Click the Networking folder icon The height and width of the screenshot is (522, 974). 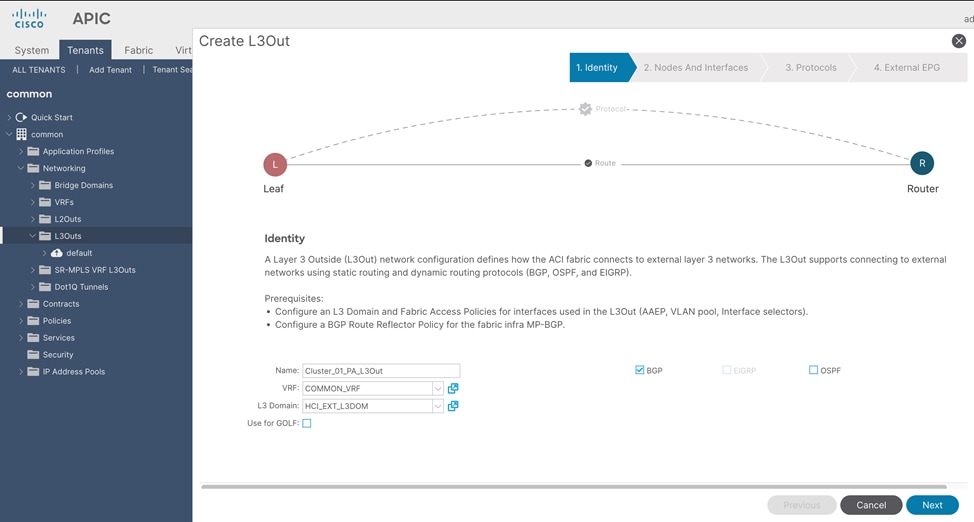(x=33, y=168)
